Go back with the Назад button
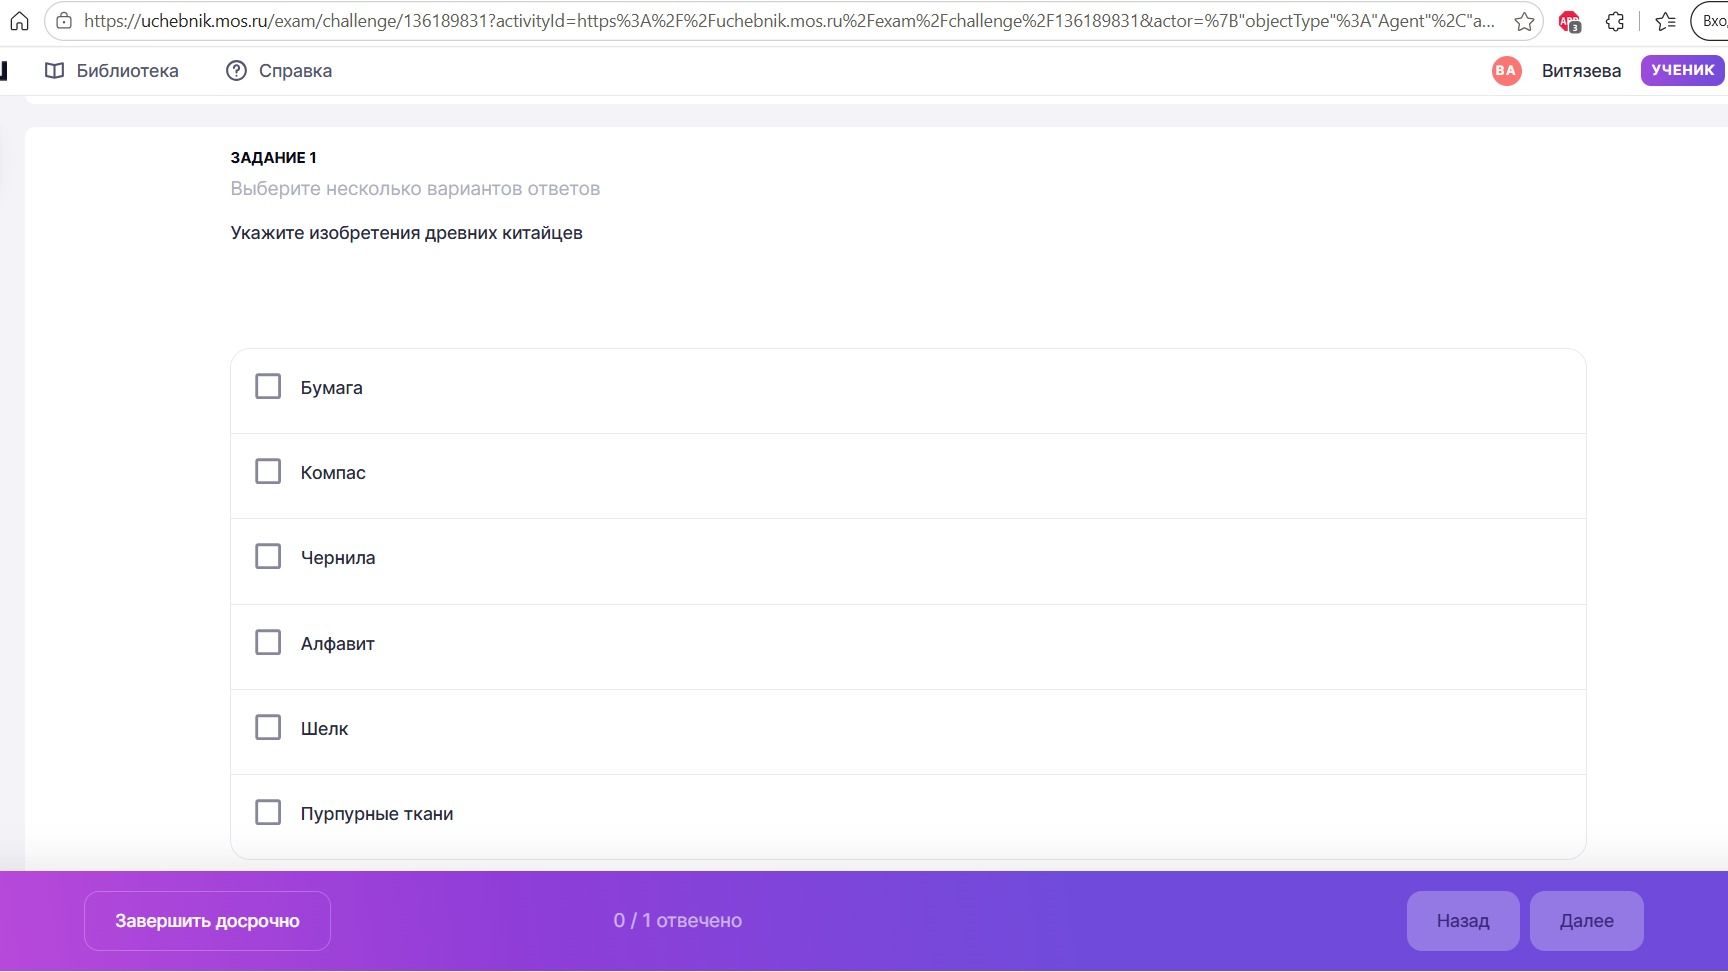The height and width of the screenshot is (972, 1728). point(1463,921)
